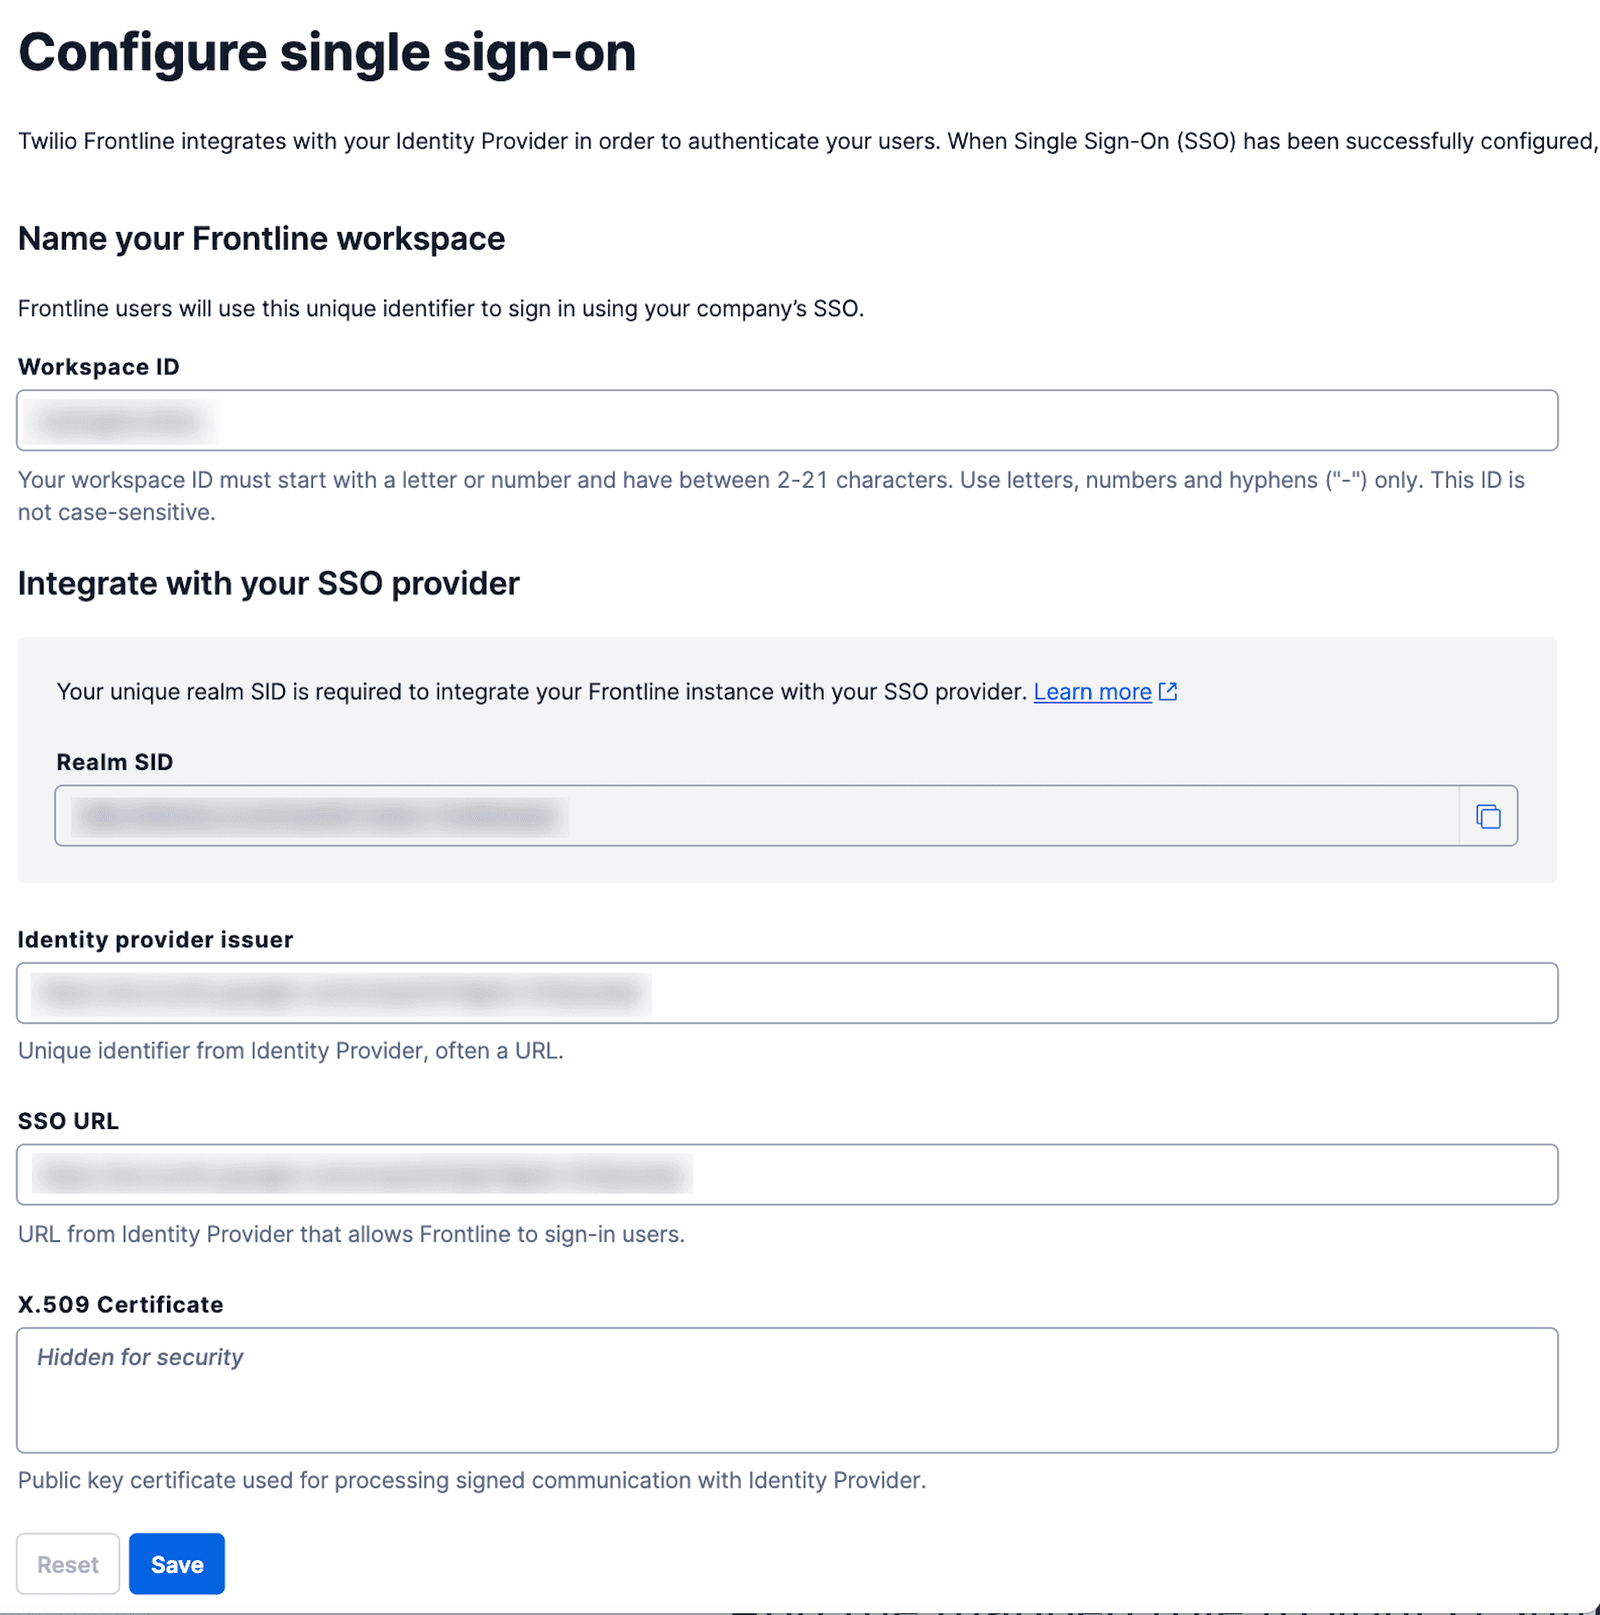Copy the Realm SID using the copy icon
1600x1615 pixels.
1488,816
